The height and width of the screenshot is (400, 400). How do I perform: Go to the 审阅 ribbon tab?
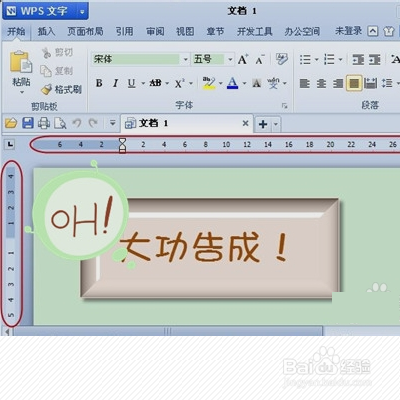pyautogui.click(x=155, y=32)
